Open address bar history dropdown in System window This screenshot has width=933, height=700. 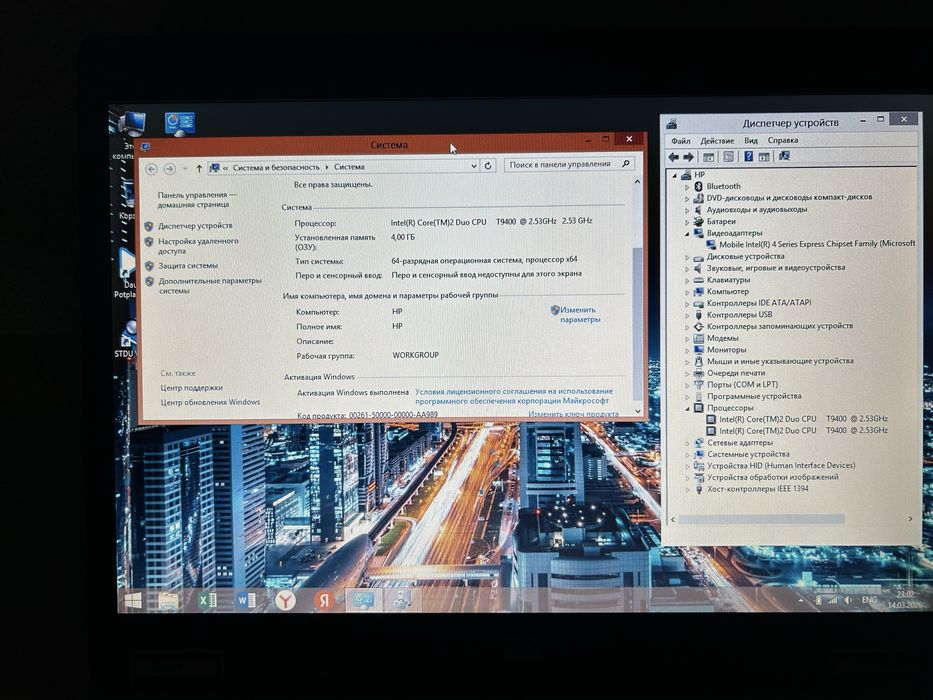tap(474, 166)
